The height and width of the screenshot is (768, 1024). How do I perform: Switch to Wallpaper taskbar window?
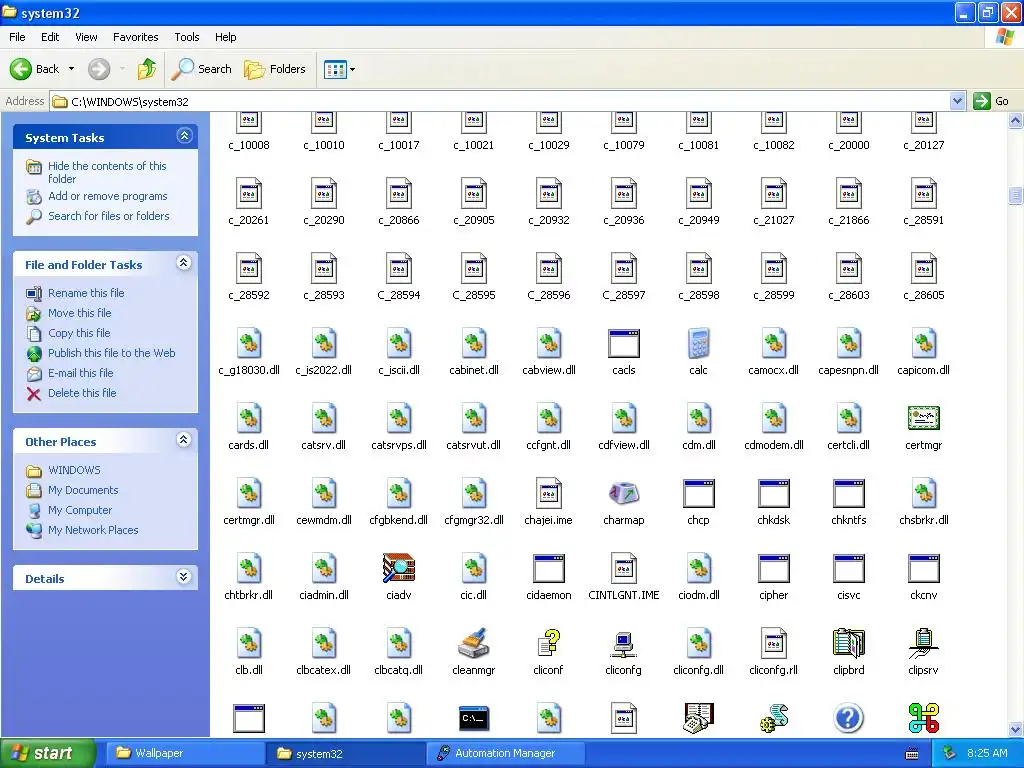(x=185, y=753)
